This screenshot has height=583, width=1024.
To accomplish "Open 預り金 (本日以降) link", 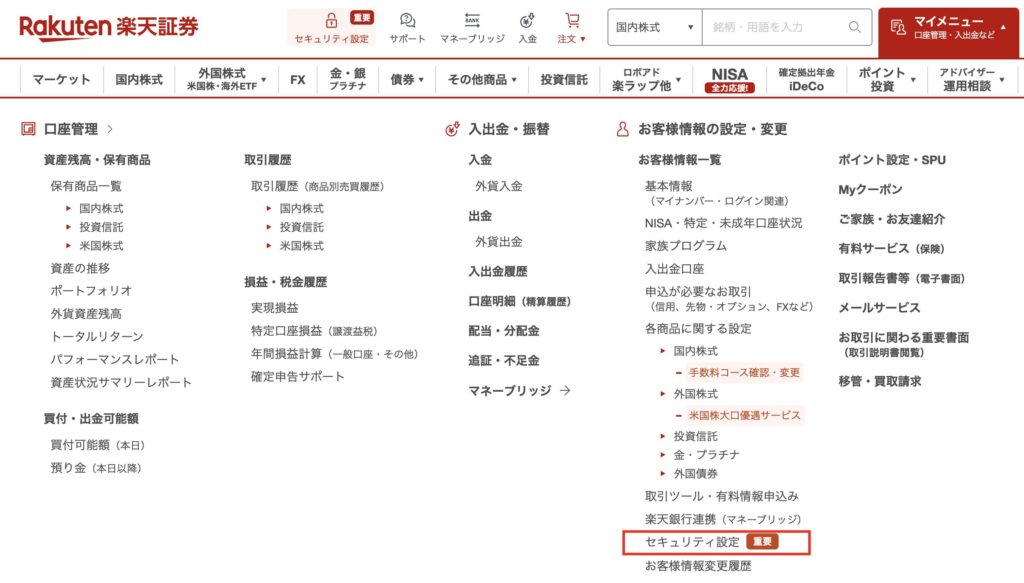I will (x=96, y=467).
